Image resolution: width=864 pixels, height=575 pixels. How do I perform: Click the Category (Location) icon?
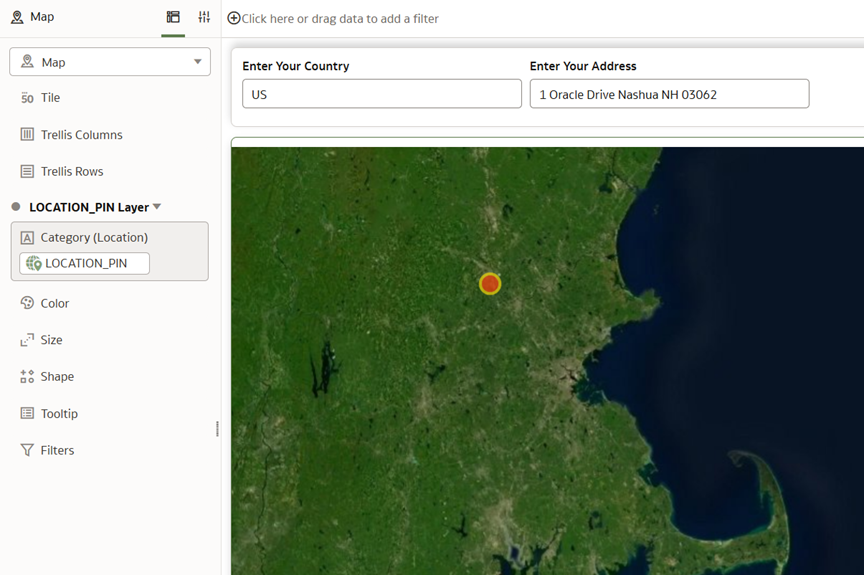(x=27, y=237)
